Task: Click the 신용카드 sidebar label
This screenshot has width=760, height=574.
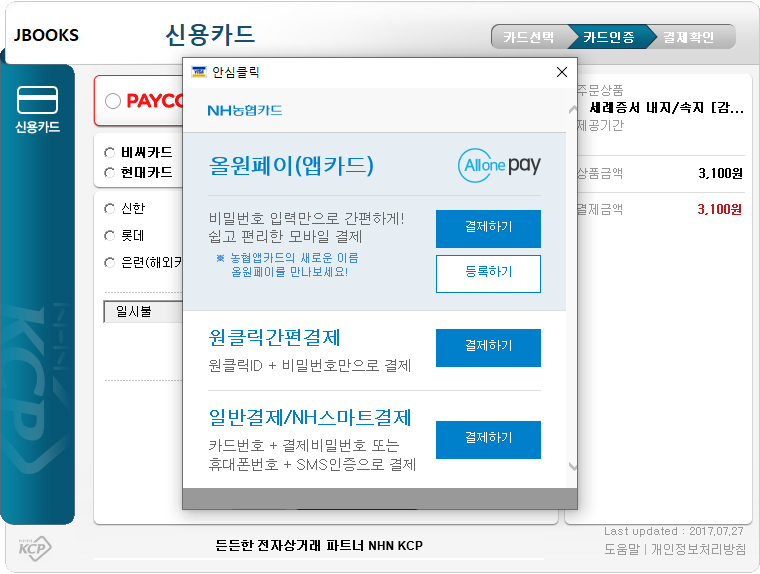Action: click(x=37, y=127)
